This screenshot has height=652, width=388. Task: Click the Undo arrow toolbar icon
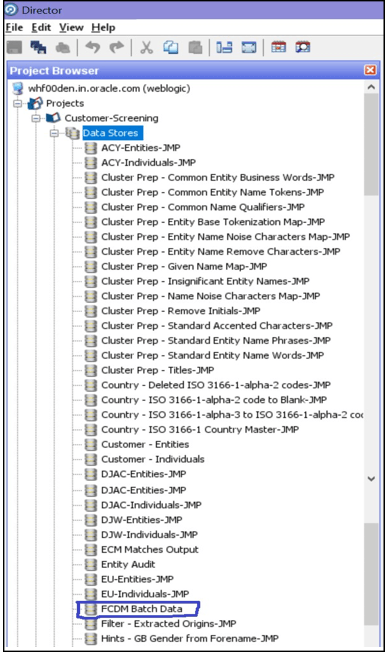pyautogui.click(x=93, y=47)
